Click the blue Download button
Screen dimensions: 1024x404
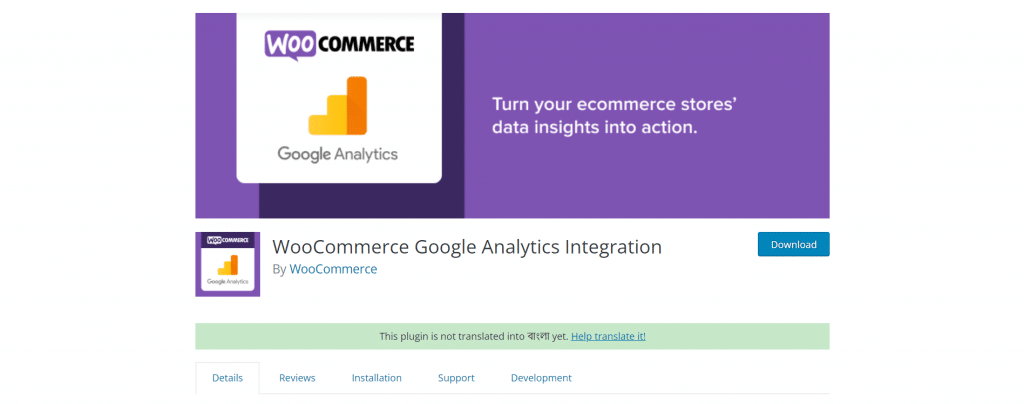793,245
